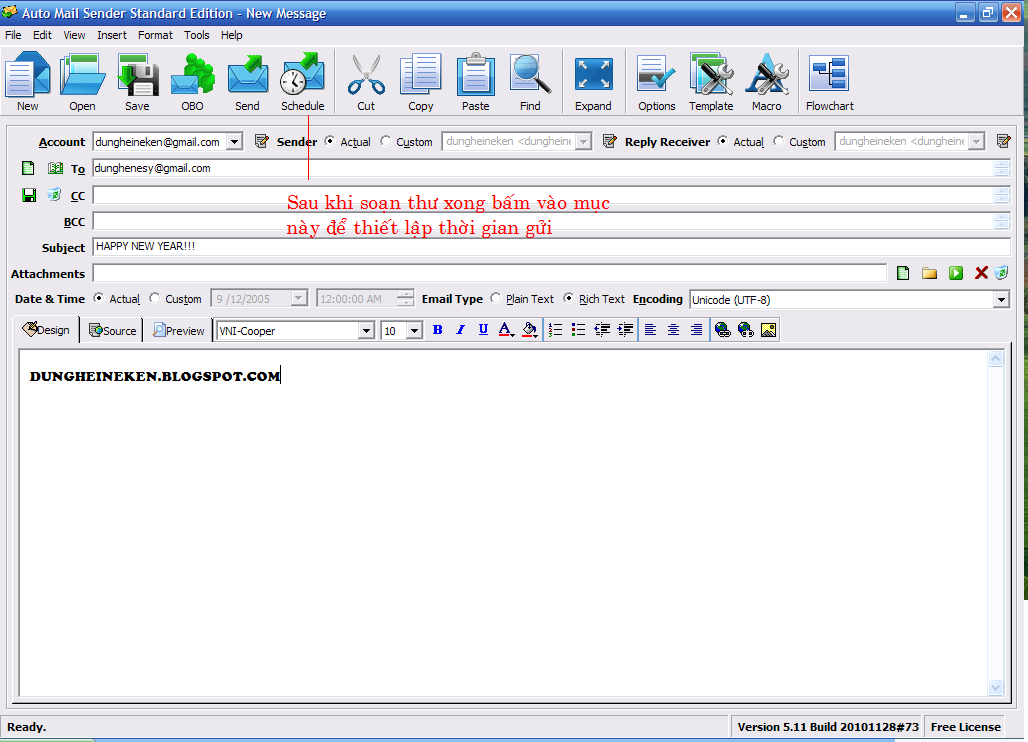Open the Tools menu
Screen dimensions: 1028x742
196,35
